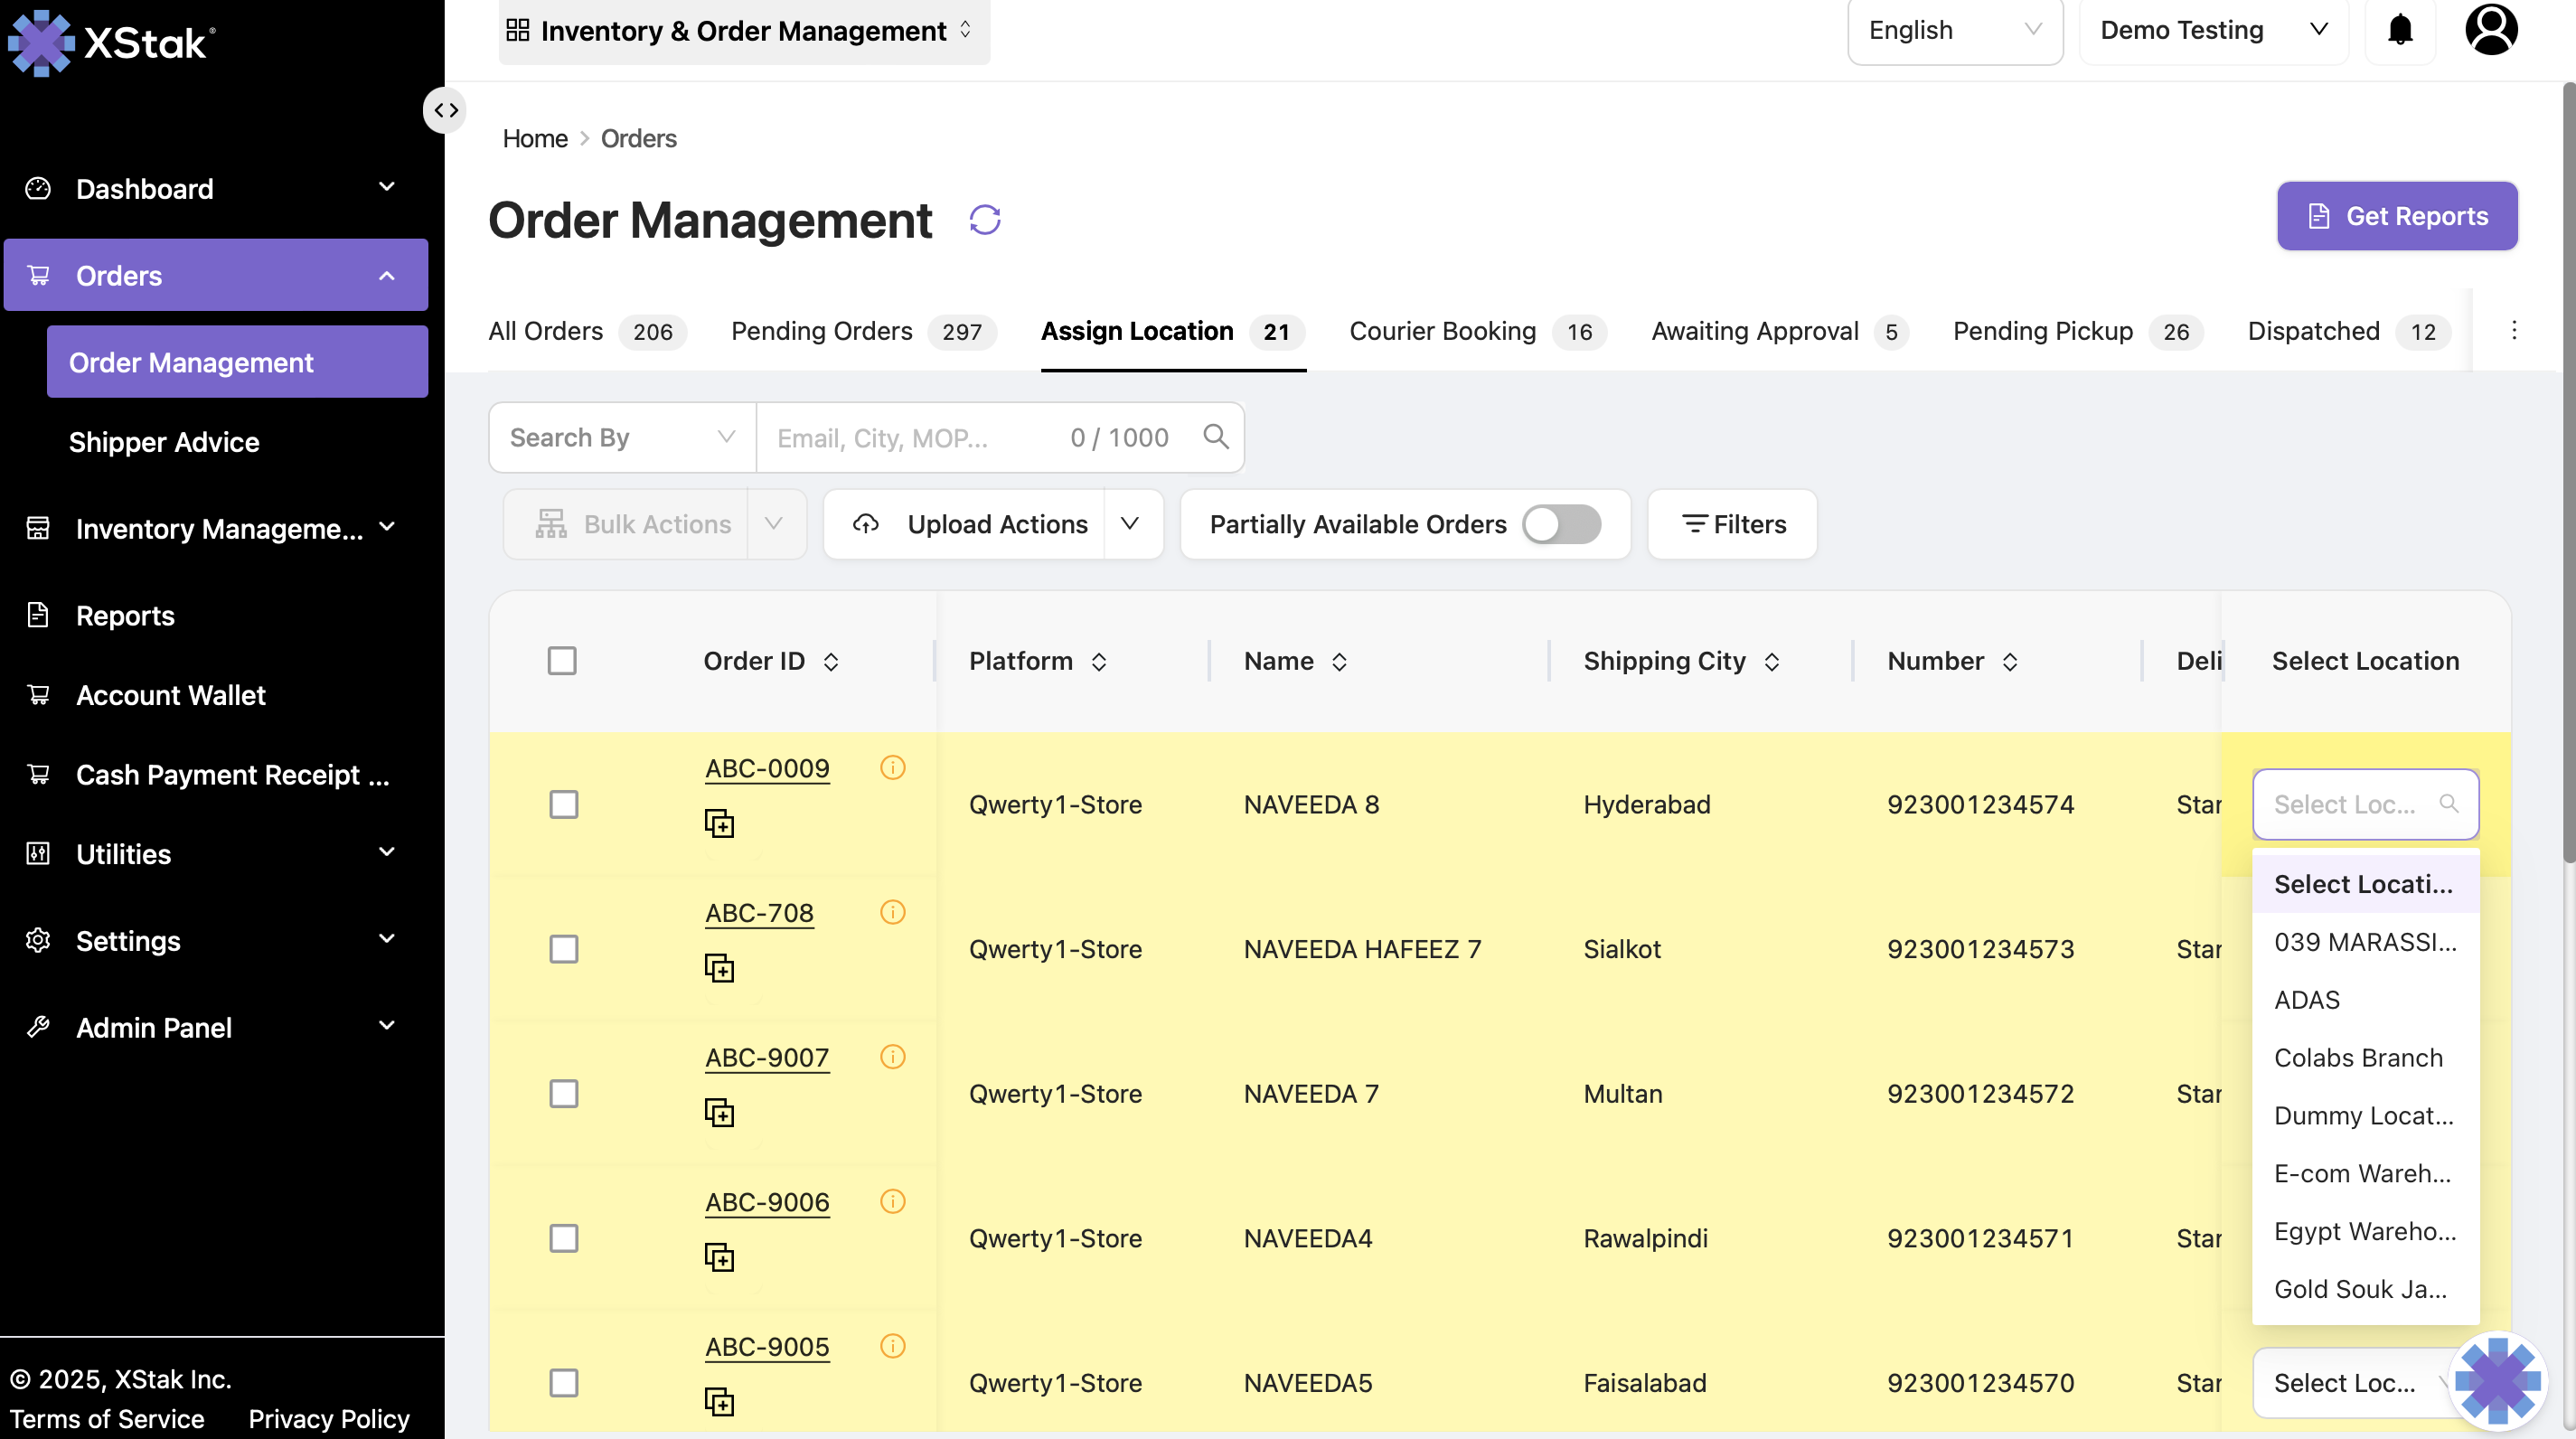
Task: Open the notifications bell
Action: (x=2400, y=31)
